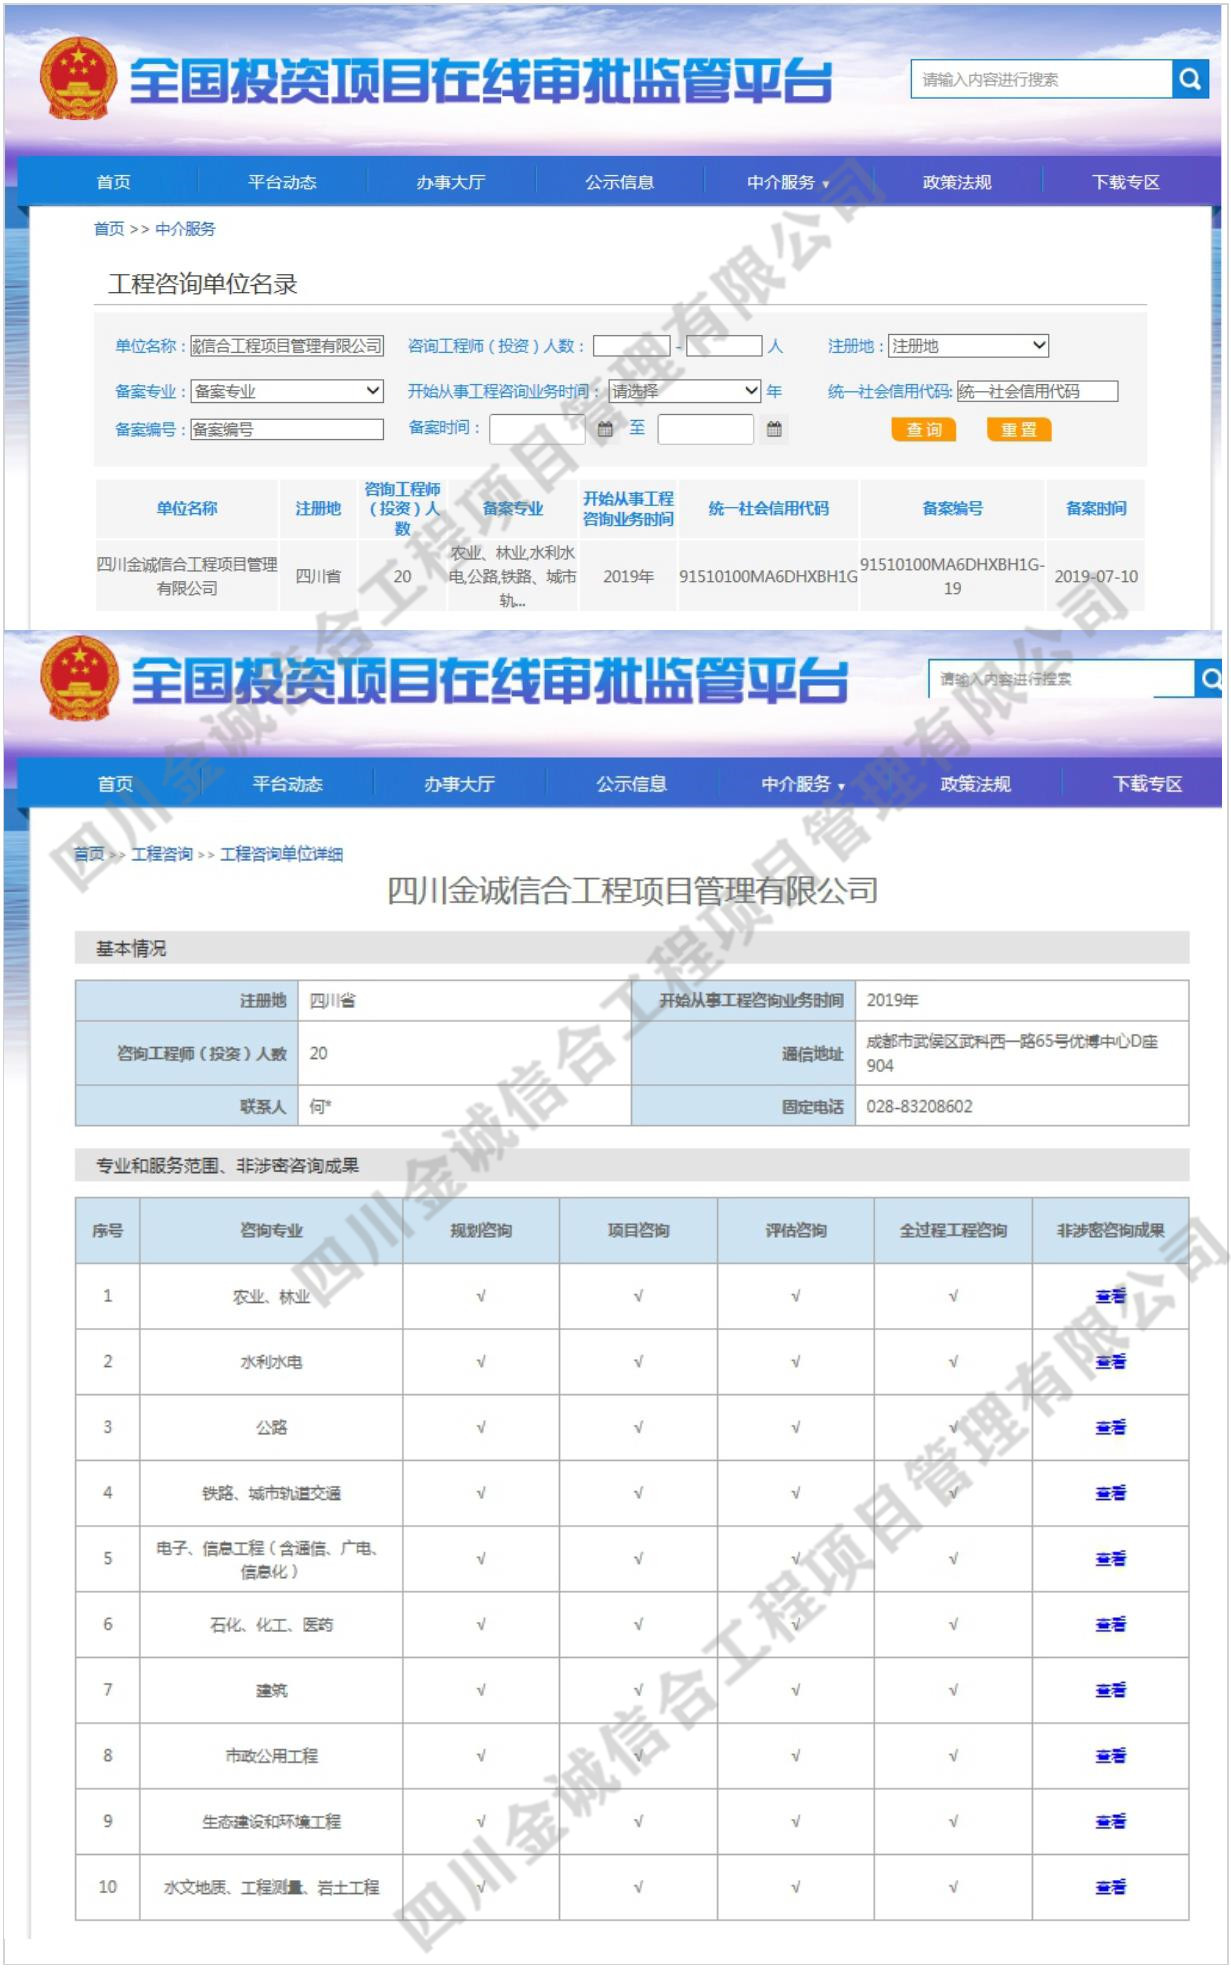This screenshot has width=1231, height=1968.
Task: Click 查看 in the 水文地质、工程测量、岩土工程 row
Action: (1110, 1887)
